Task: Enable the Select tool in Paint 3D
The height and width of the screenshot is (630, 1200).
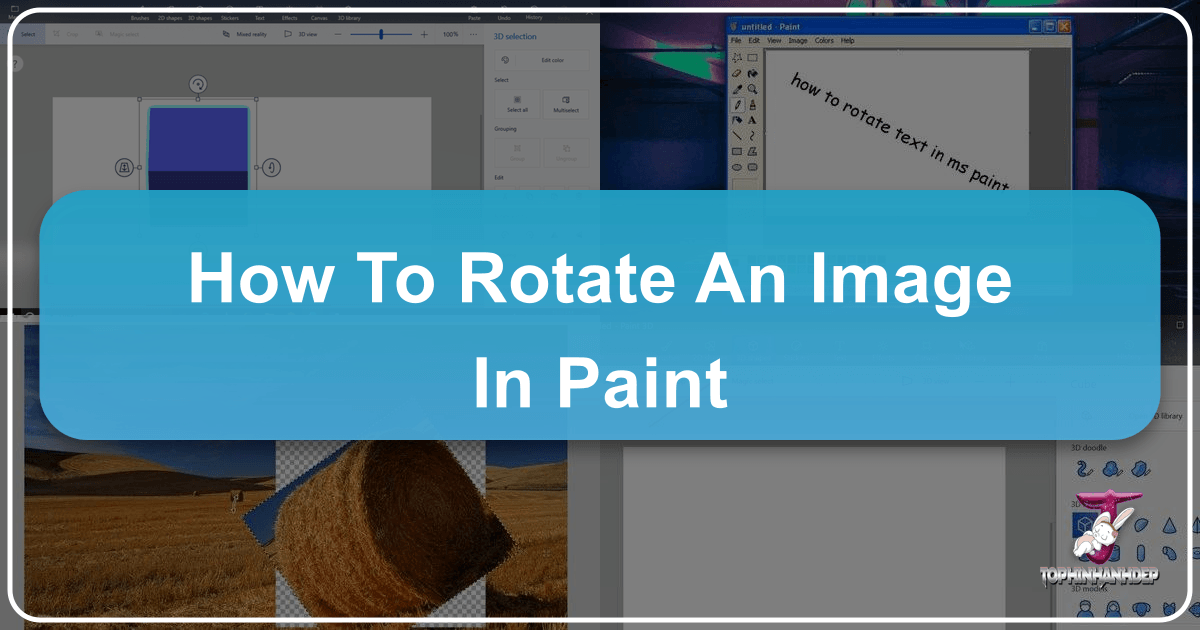Action: [x=28, y=33]
